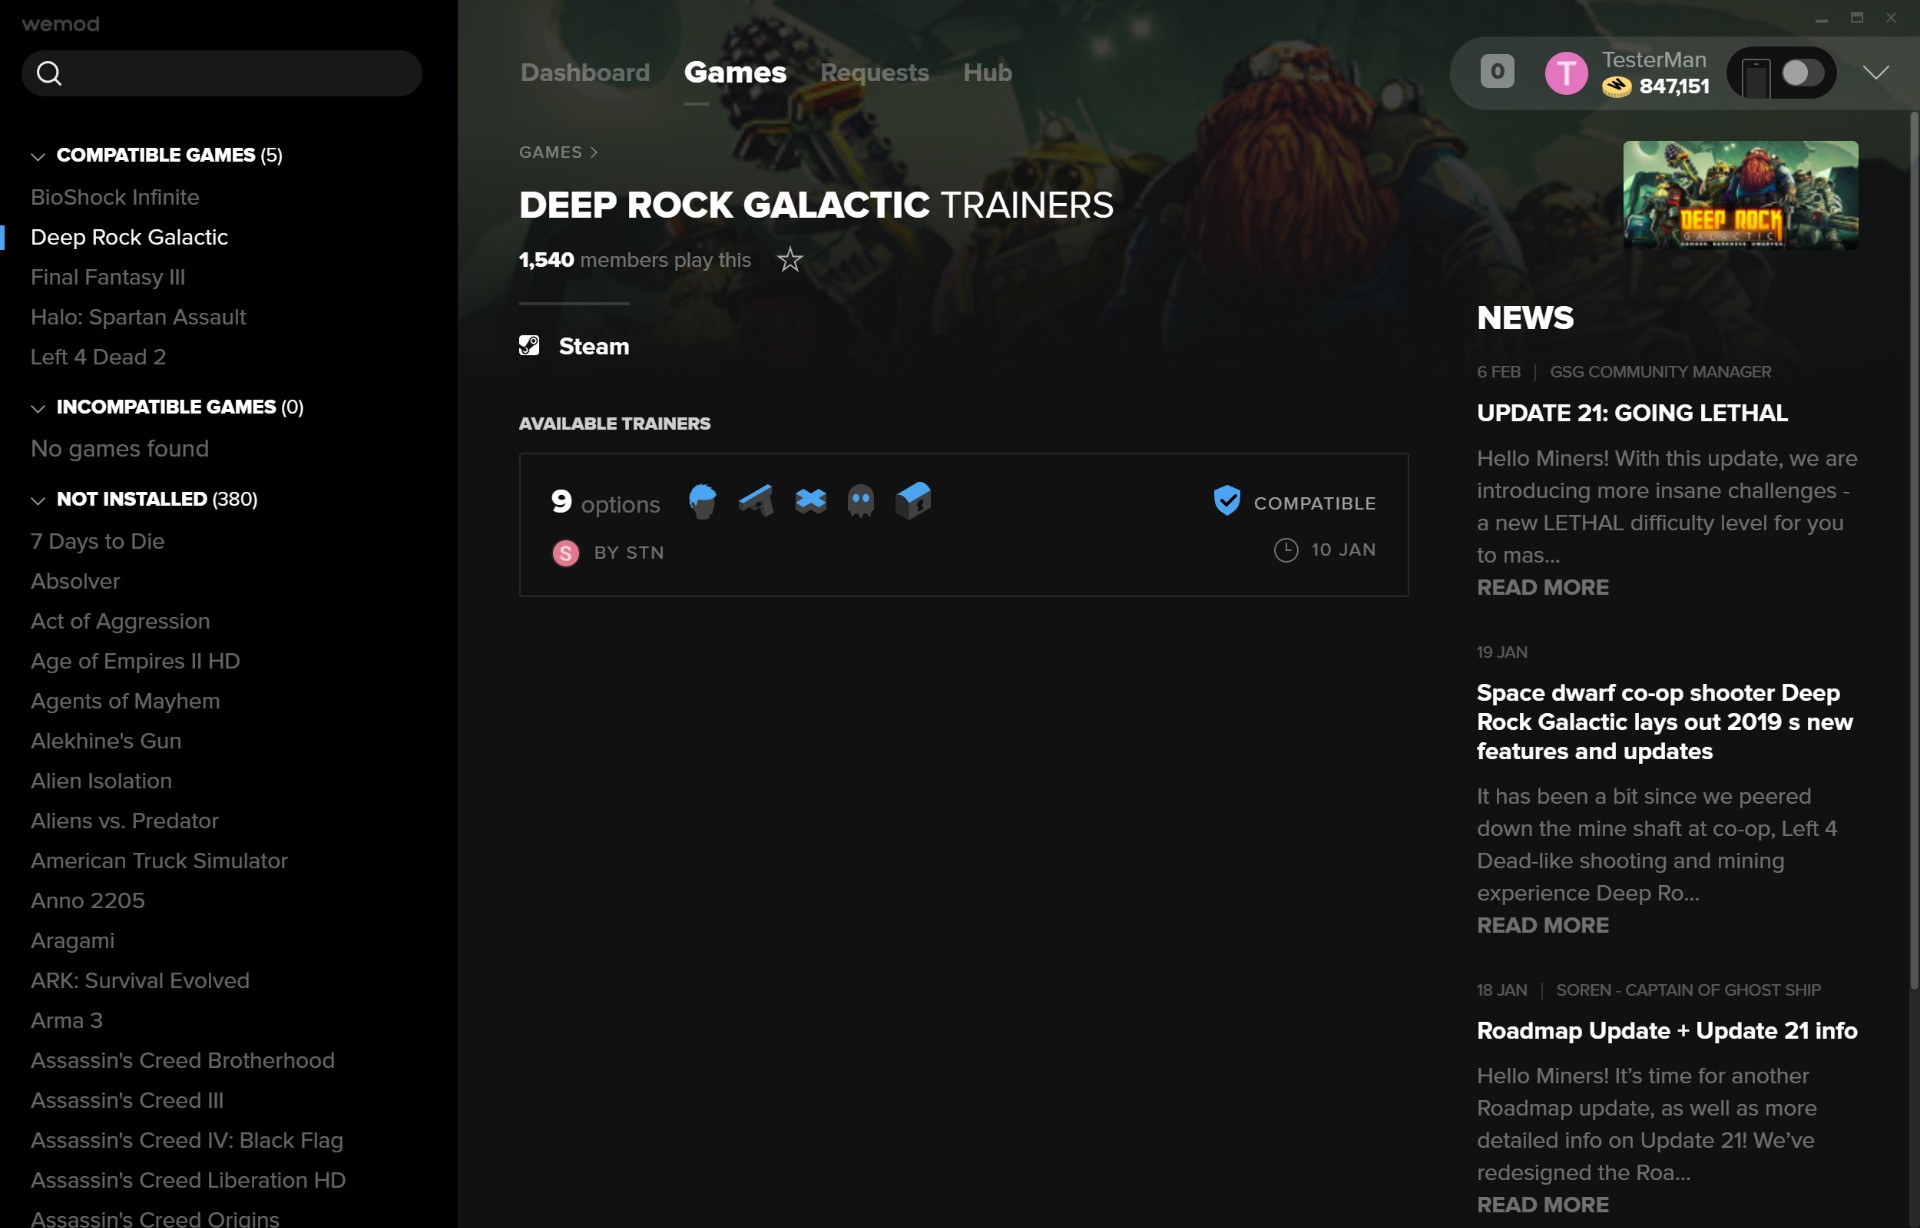Select BioShock Infinite in the sidebar
This screenshot has width=1920, height=1228.
(x=115, y=197)
